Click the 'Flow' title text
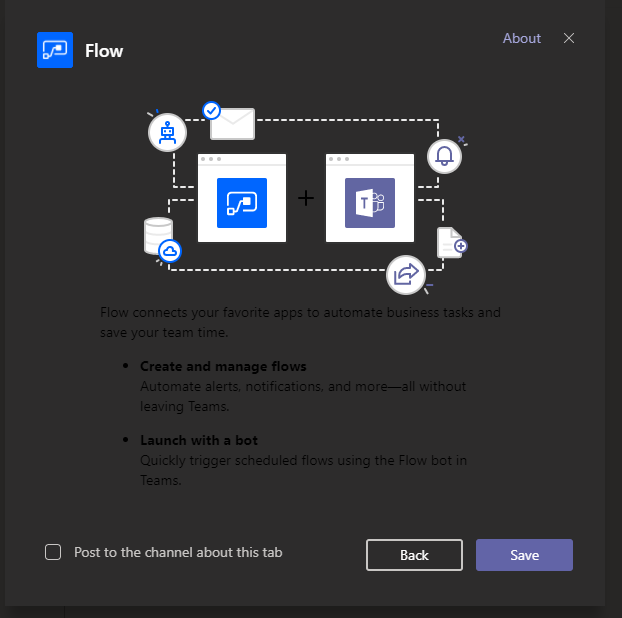The height and width of the screenshot is (618, 622). click(x=104, y=51)
